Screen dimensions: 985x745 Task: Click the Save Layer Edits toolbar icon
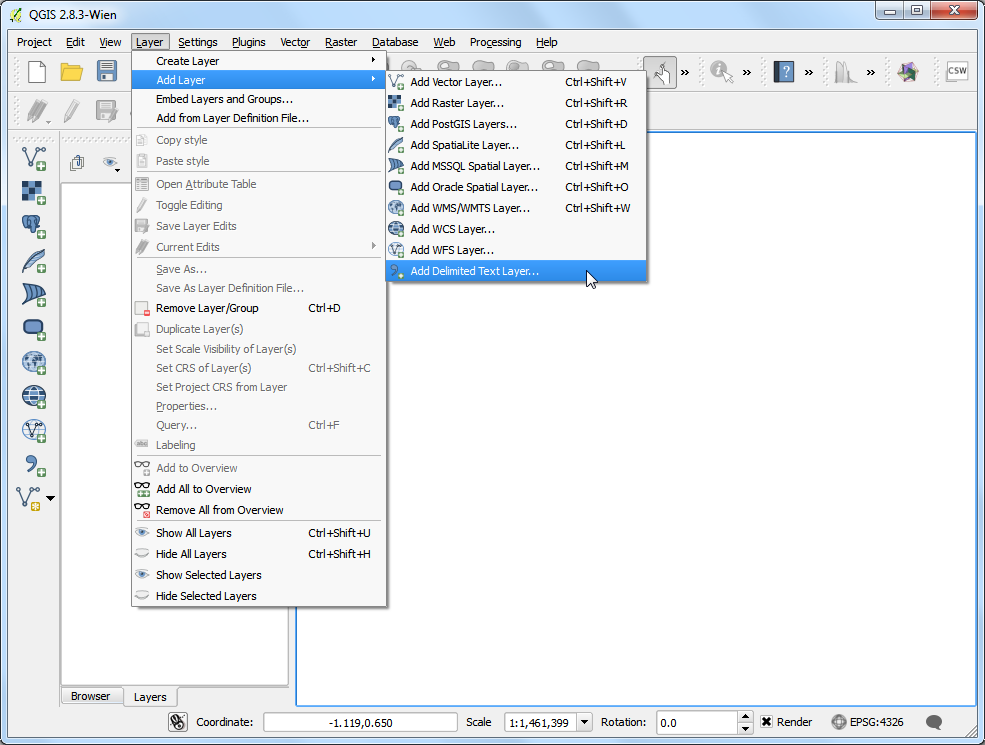[x=107, y=111]
